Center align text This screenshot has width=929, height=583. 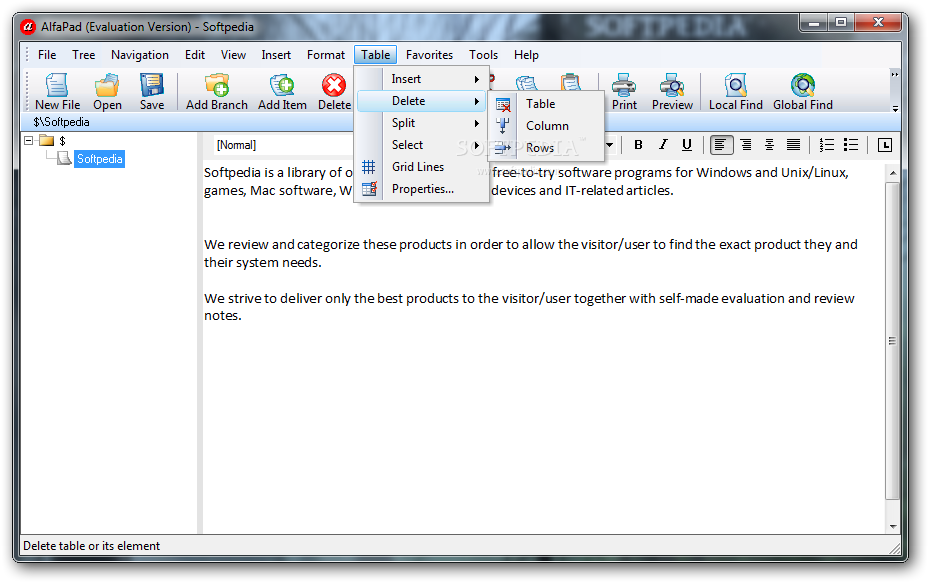point(769,145)
